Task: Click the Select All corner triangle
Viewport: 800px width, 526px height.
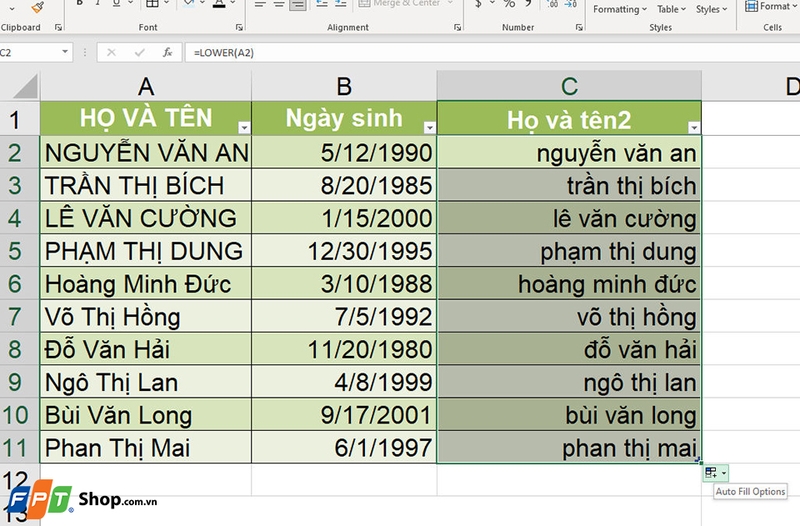Action: (26, 86)
